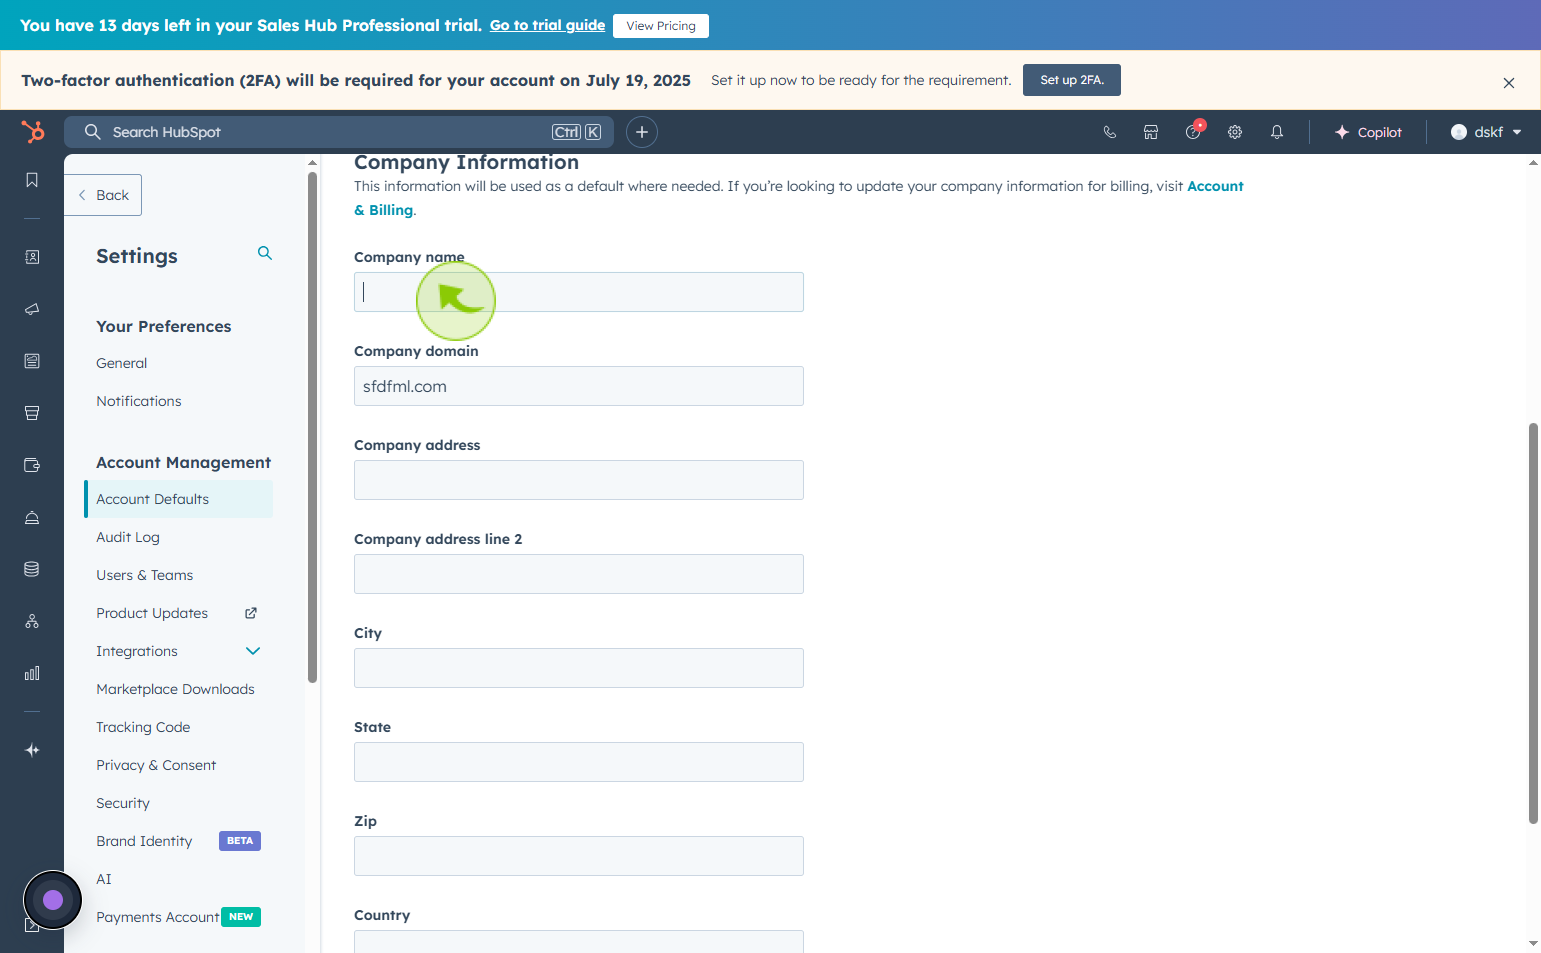Open the Reporting bar chart icon
1541x953 pixels.
tap(32, 673)
